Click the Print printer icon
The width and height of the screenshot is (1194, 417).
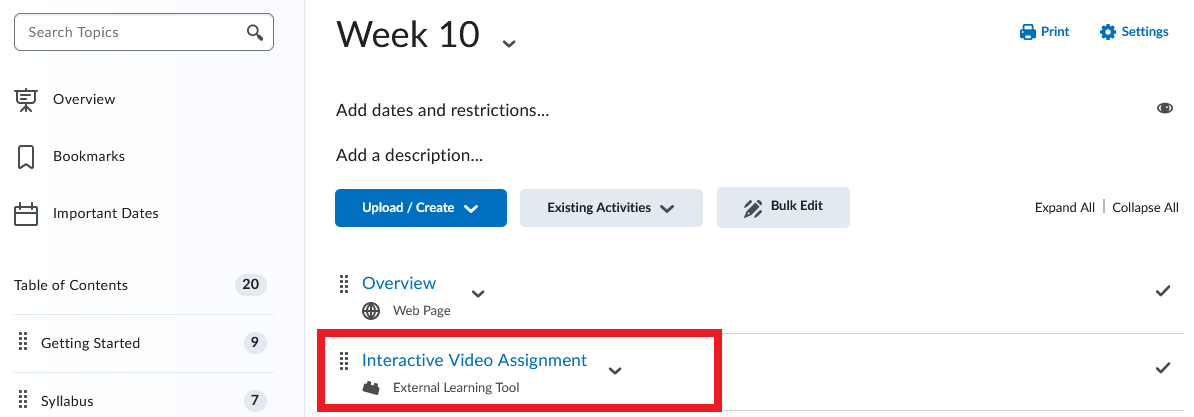1028,32
